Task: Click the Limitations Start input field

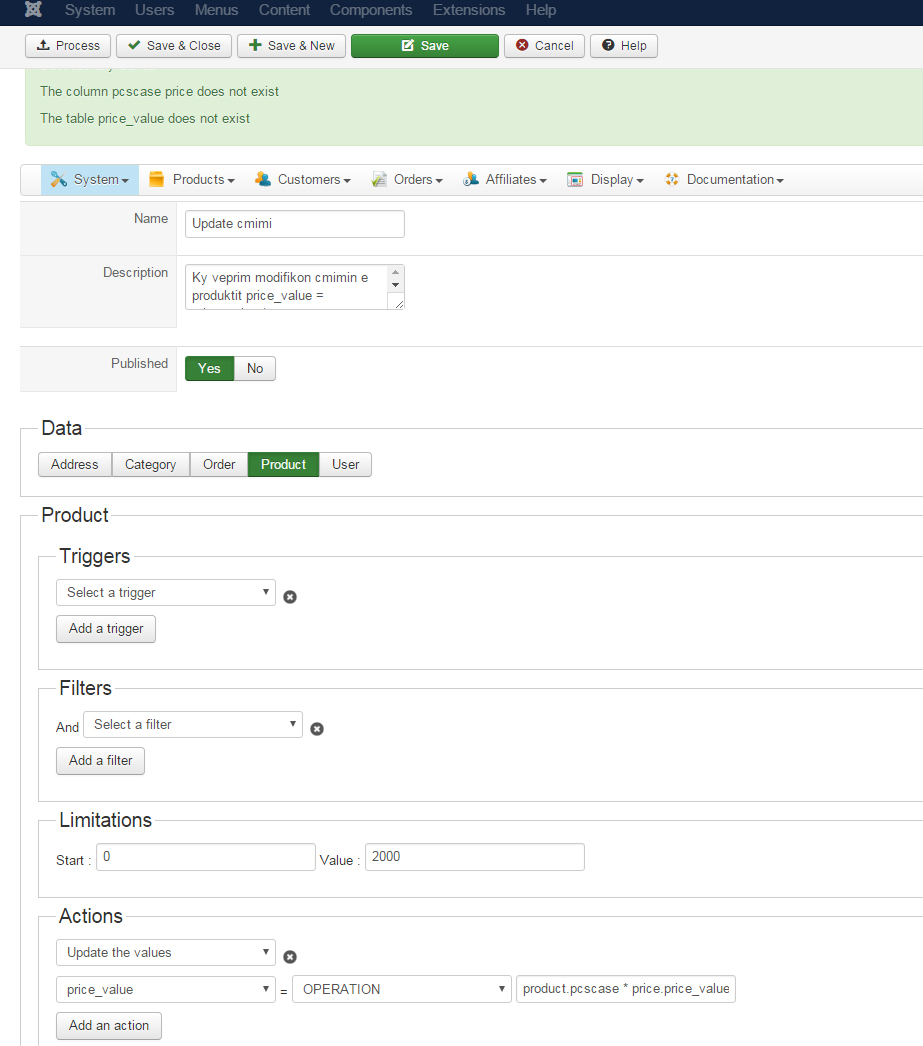Action: [208, 858]
